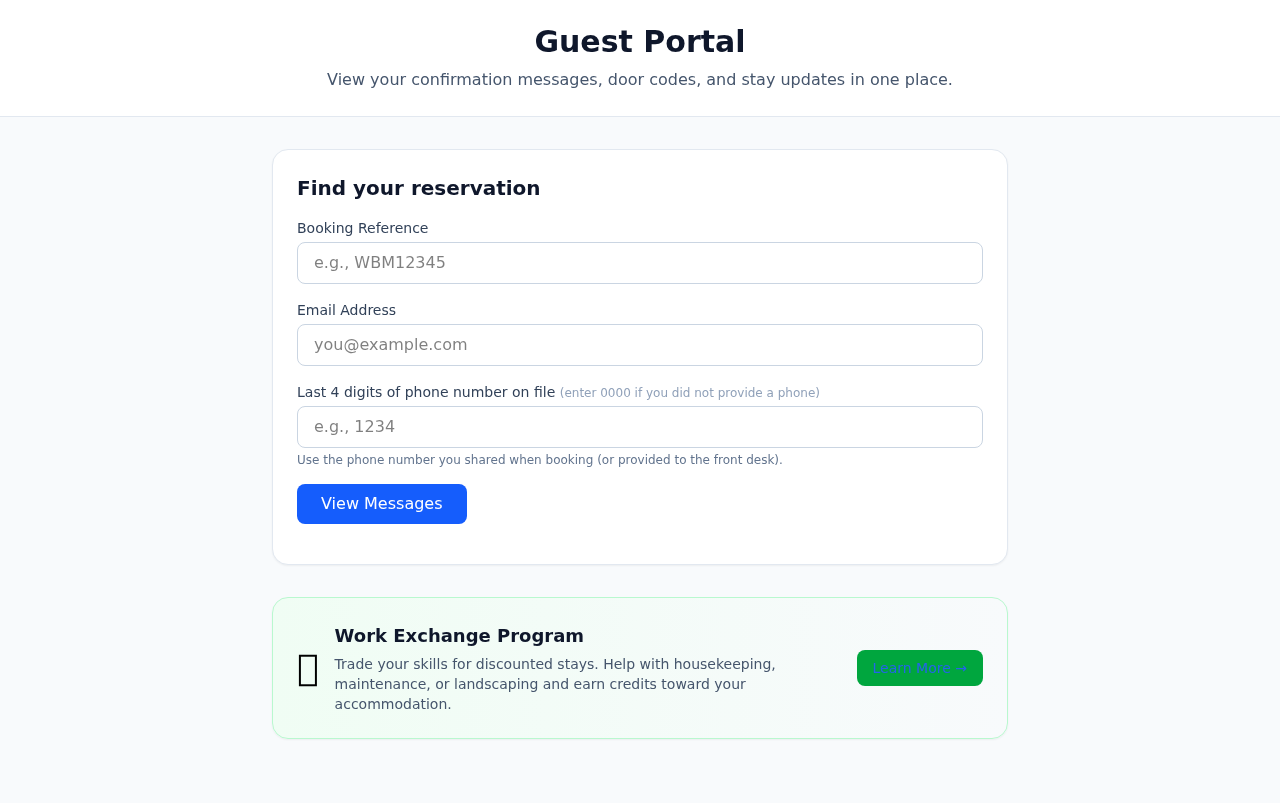Click the Email Address label text
The image size is (1280, 803).
point(346,310)
